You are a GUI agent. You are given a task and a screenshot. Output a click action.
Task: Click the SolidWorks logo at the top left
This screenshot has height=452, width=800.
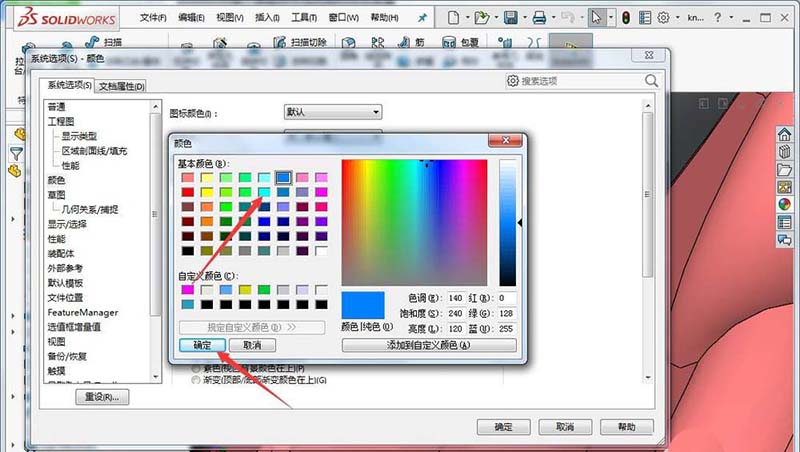coord(66,19)
